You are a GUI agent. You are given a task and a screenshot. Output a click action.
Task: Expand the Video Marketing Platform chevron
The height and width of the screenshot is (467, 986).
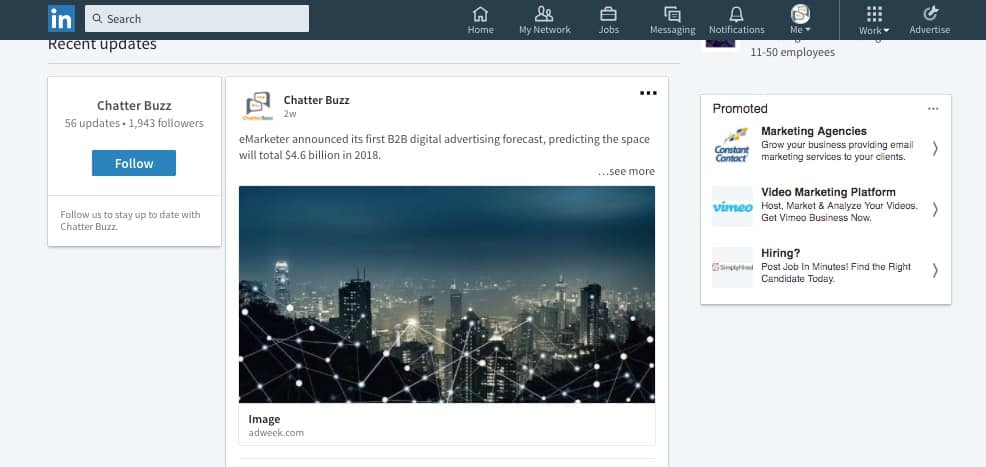pyautogui.click(x=935, y=209)
